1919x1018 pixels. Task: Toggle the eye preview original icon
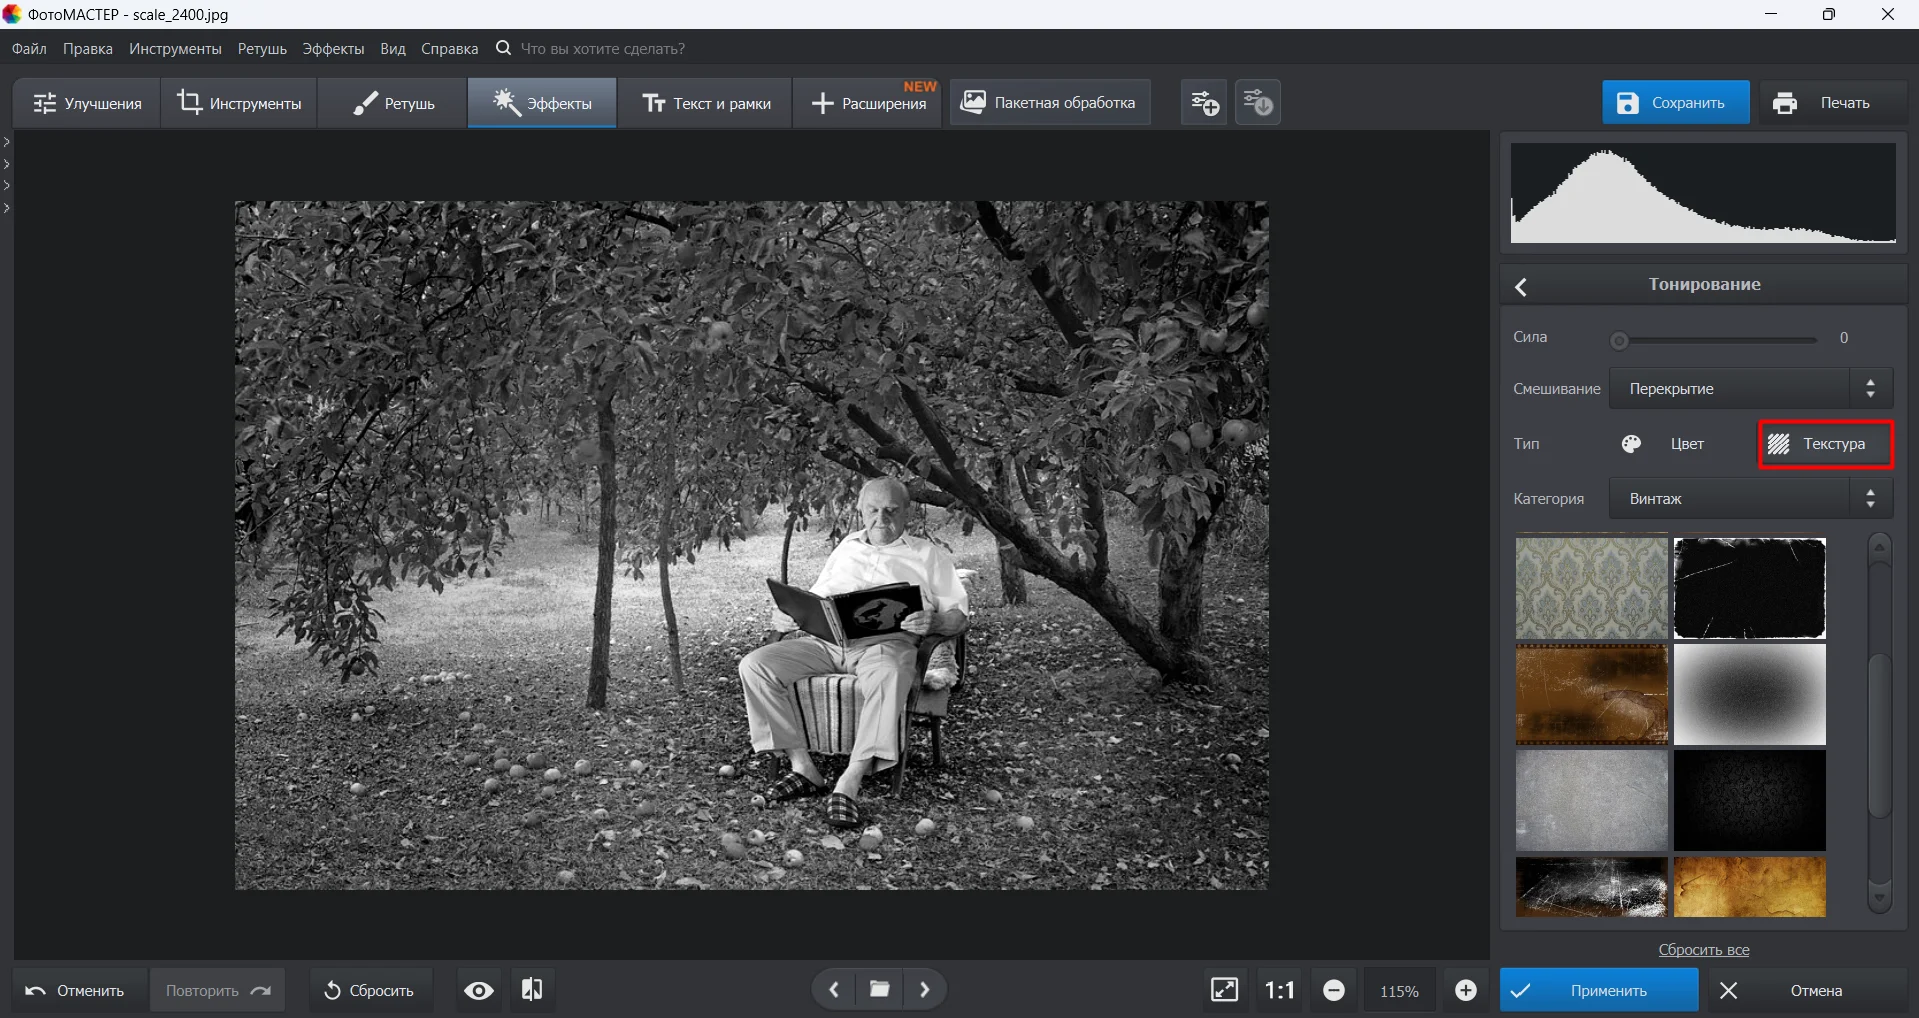tap(479, 990)
